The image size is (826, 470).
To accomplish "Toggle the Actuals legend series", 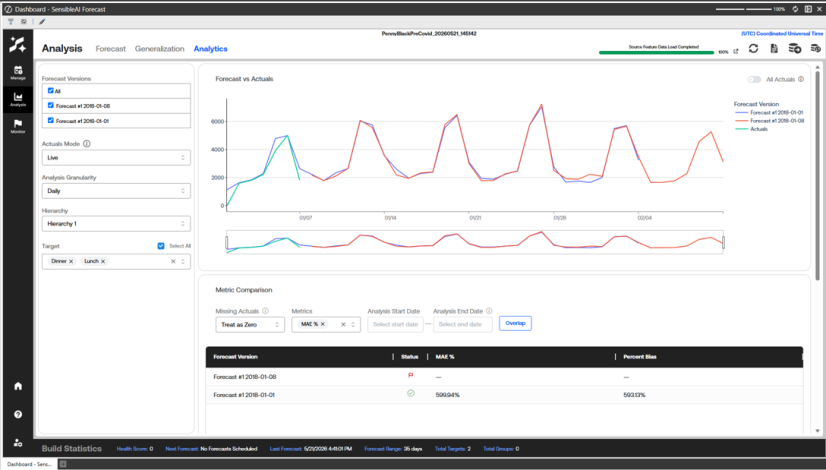I will pyautogui.click(x=752, y=129).
